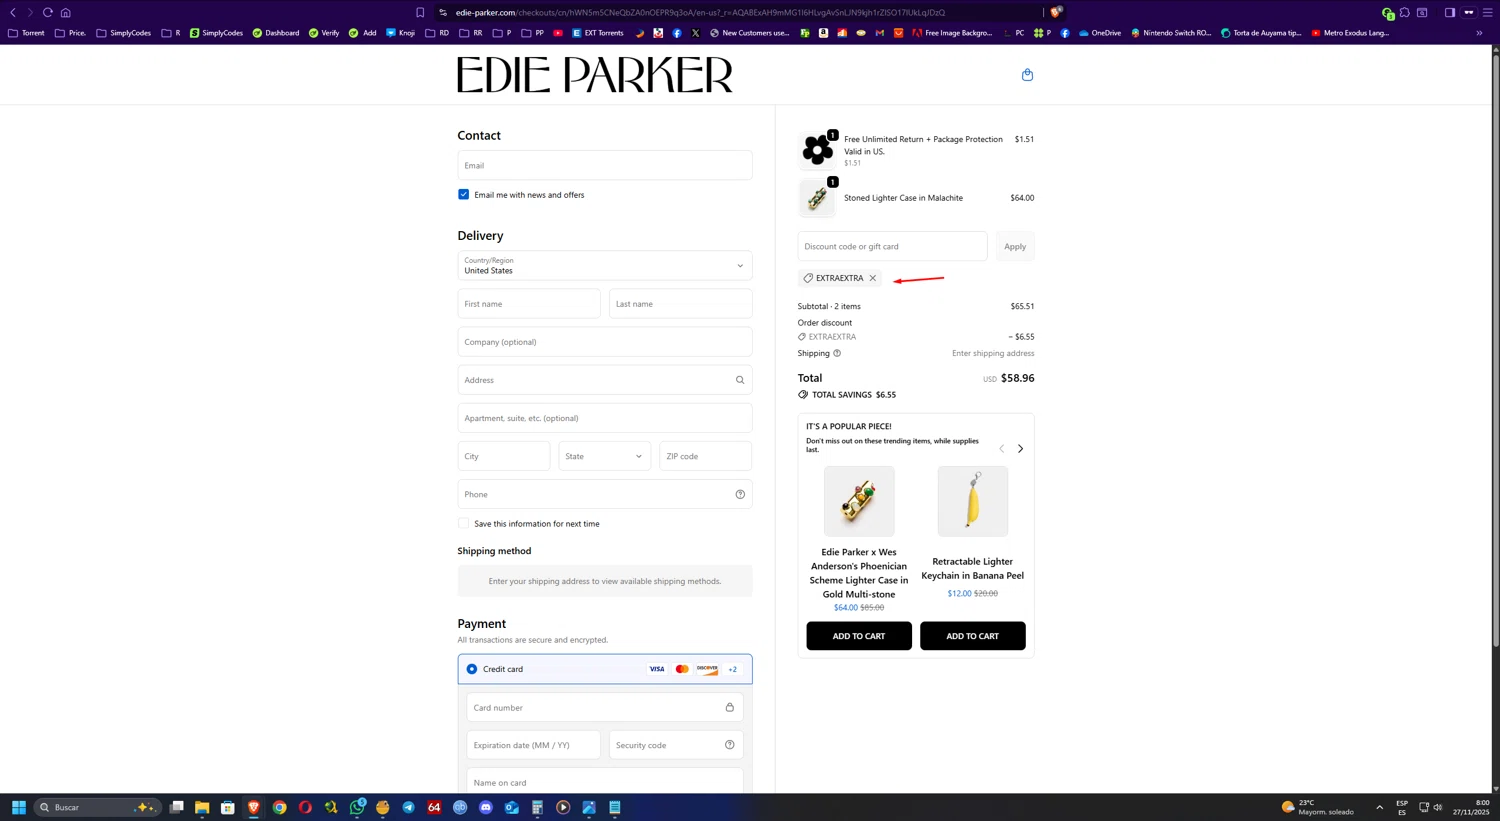Open Brave browser in the taskbar
This screenshot has width=1500, height=821.
click(x=254, y=807)
